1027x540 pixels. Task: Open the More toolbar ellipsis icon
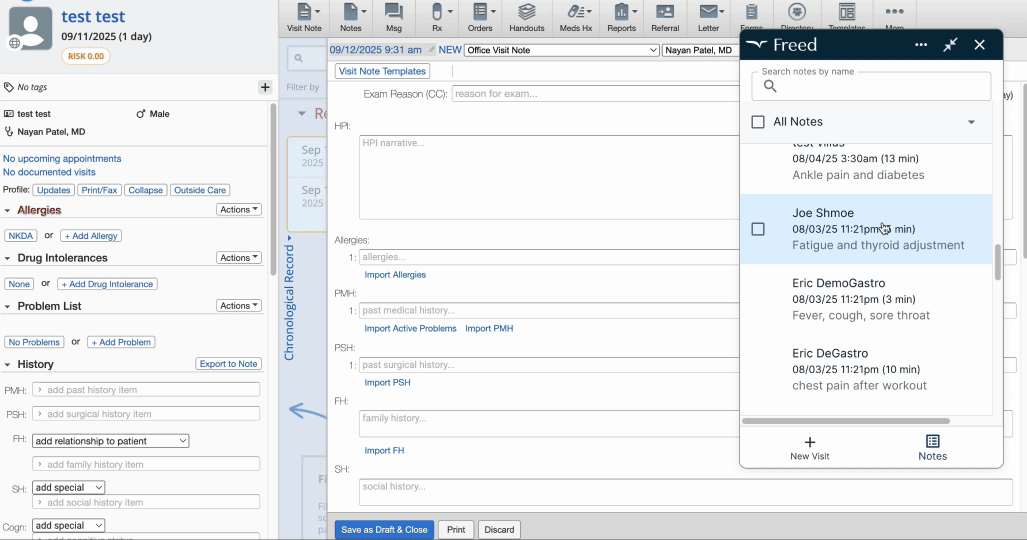894,12
